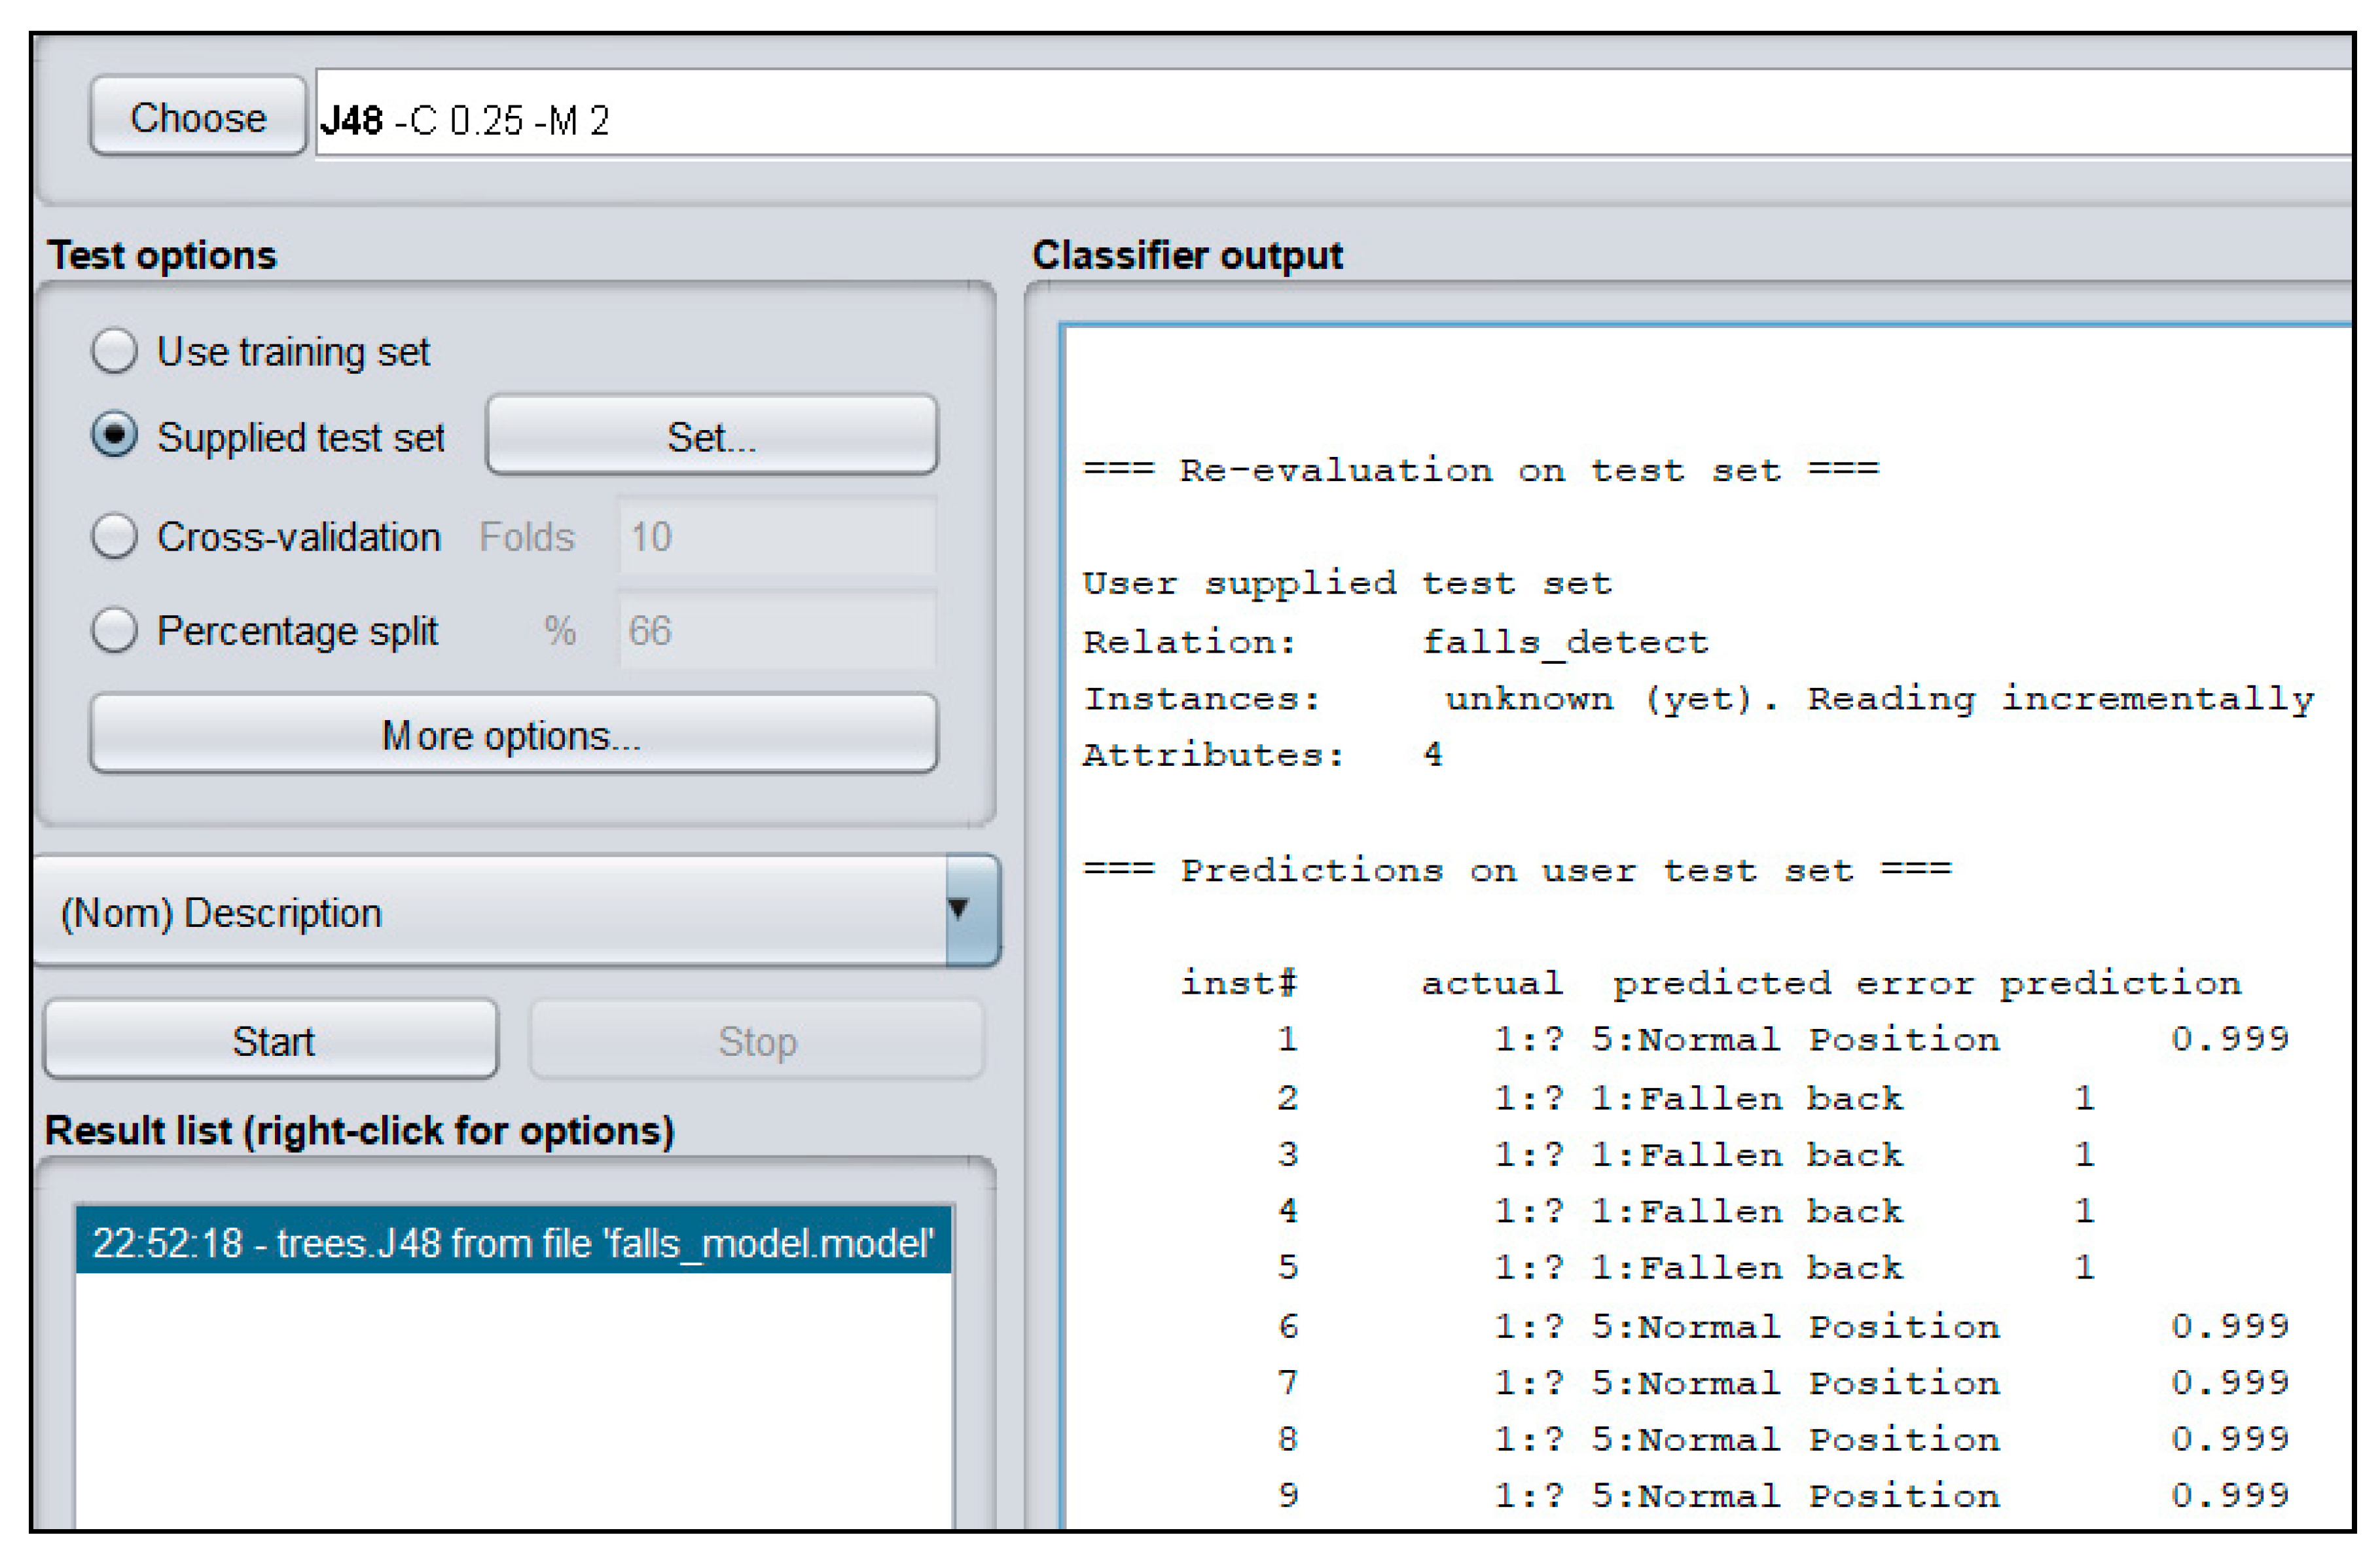Click the Folds value field showing 10
Image resolution: width=2380 pixels, height=1554 pixels.
click(x=776, y=536)
